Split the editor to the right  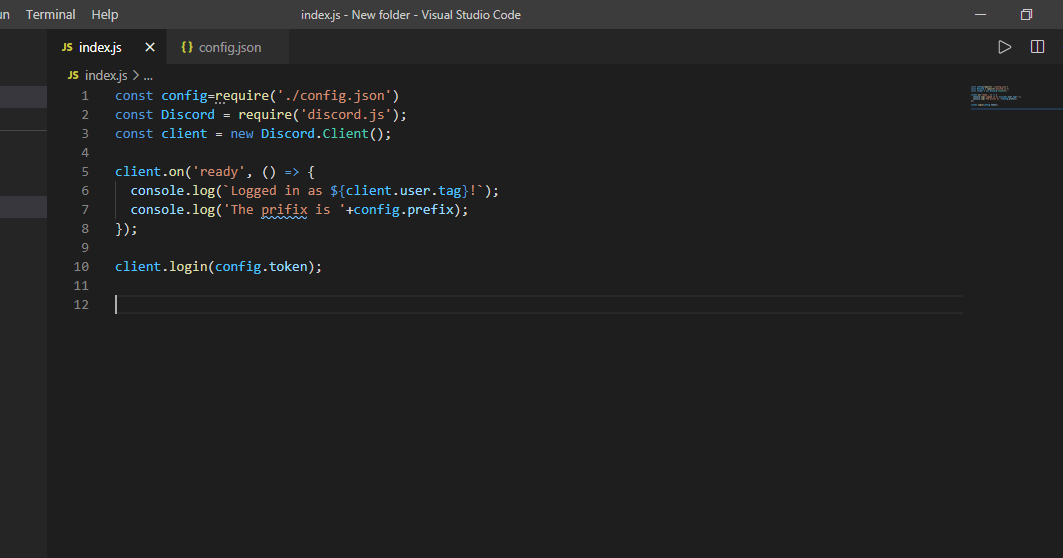click(1037, 47)
